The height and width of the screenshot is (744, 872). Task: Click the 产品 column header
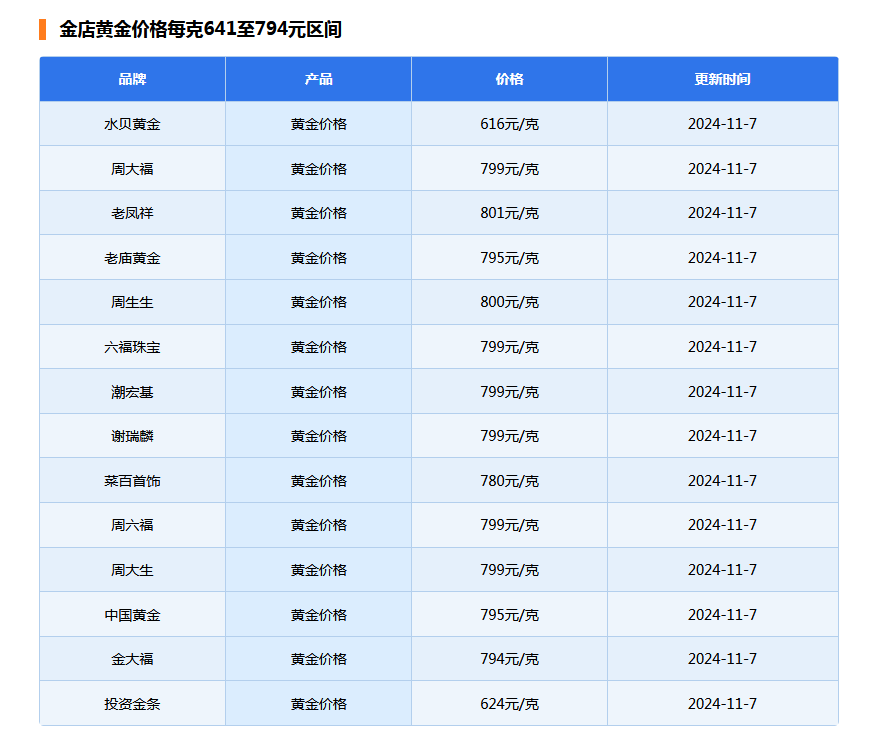[318, 79]
